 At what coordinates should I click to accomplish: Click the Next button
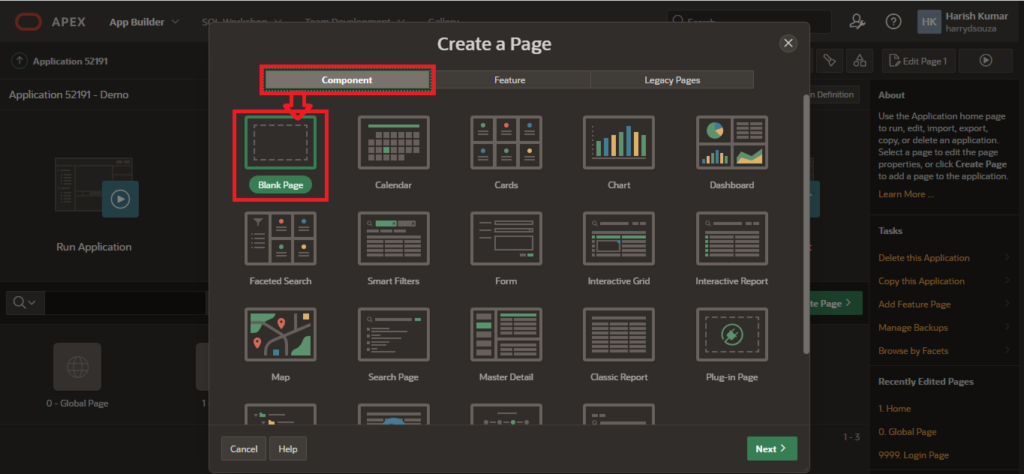click(771, 449)
